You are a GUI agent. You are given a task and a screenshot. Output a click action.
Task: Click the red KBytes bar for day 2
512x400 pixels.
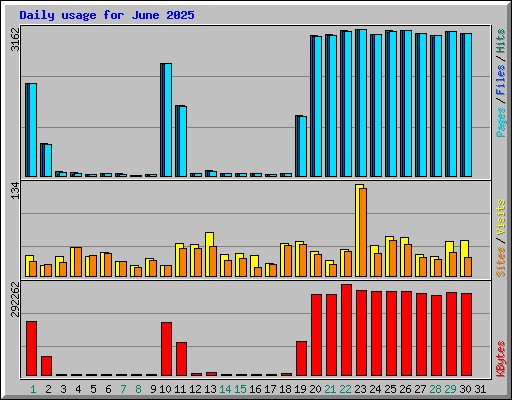tap(46, 366)
